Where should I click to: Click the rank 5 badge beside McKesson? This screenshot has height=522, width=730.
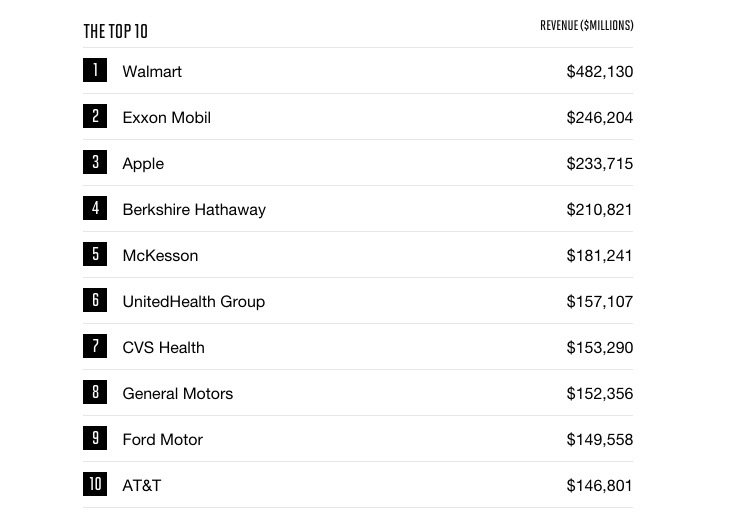[95, 254]
